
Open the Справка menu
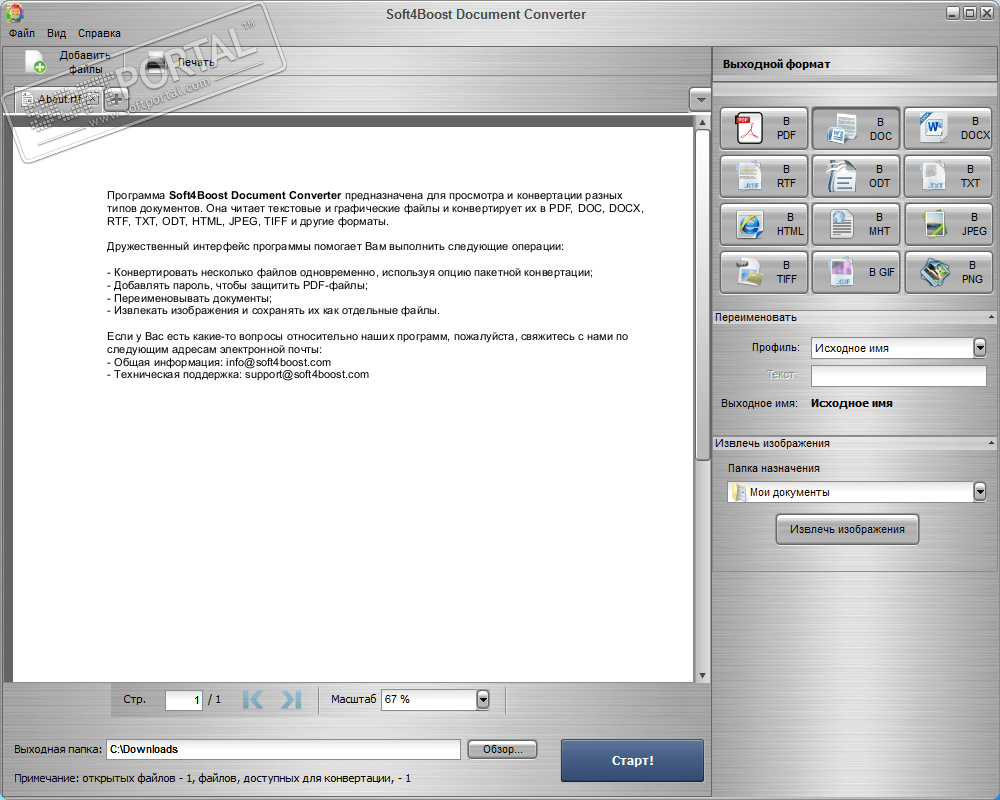[99, 33]
